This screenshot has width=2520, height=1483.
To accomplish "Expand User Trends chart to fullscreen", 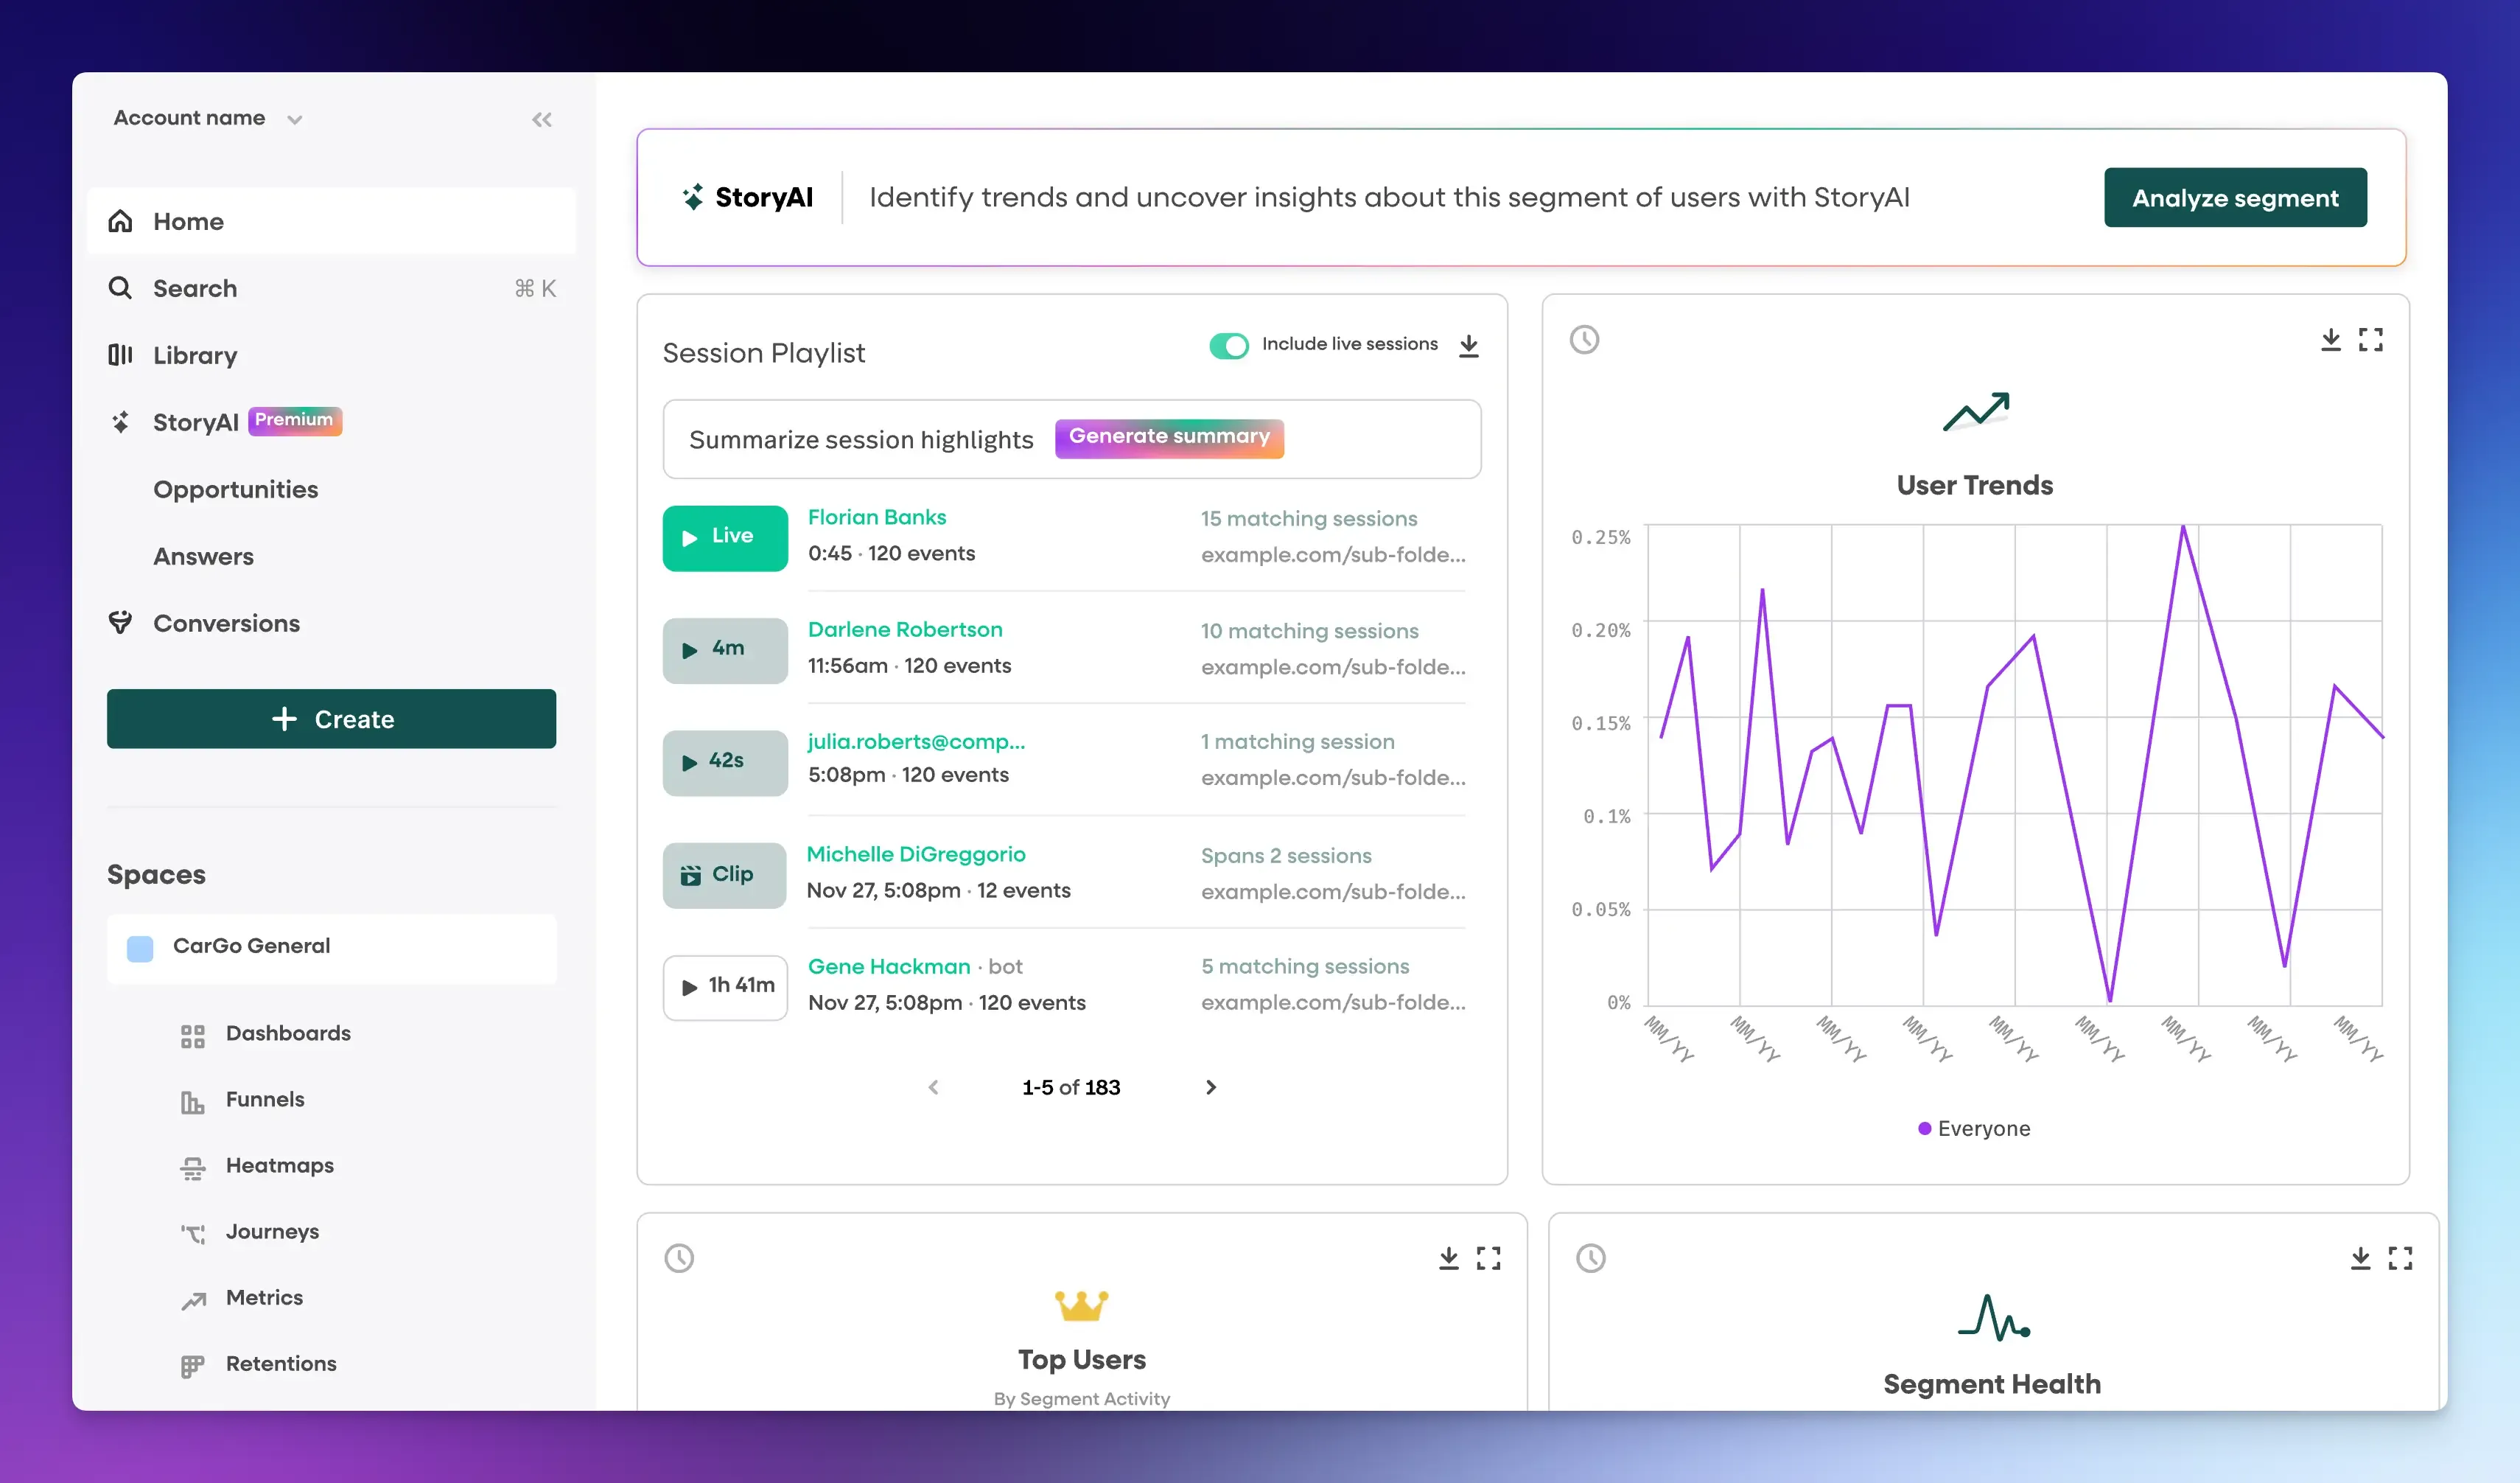I will point(2370,340).
